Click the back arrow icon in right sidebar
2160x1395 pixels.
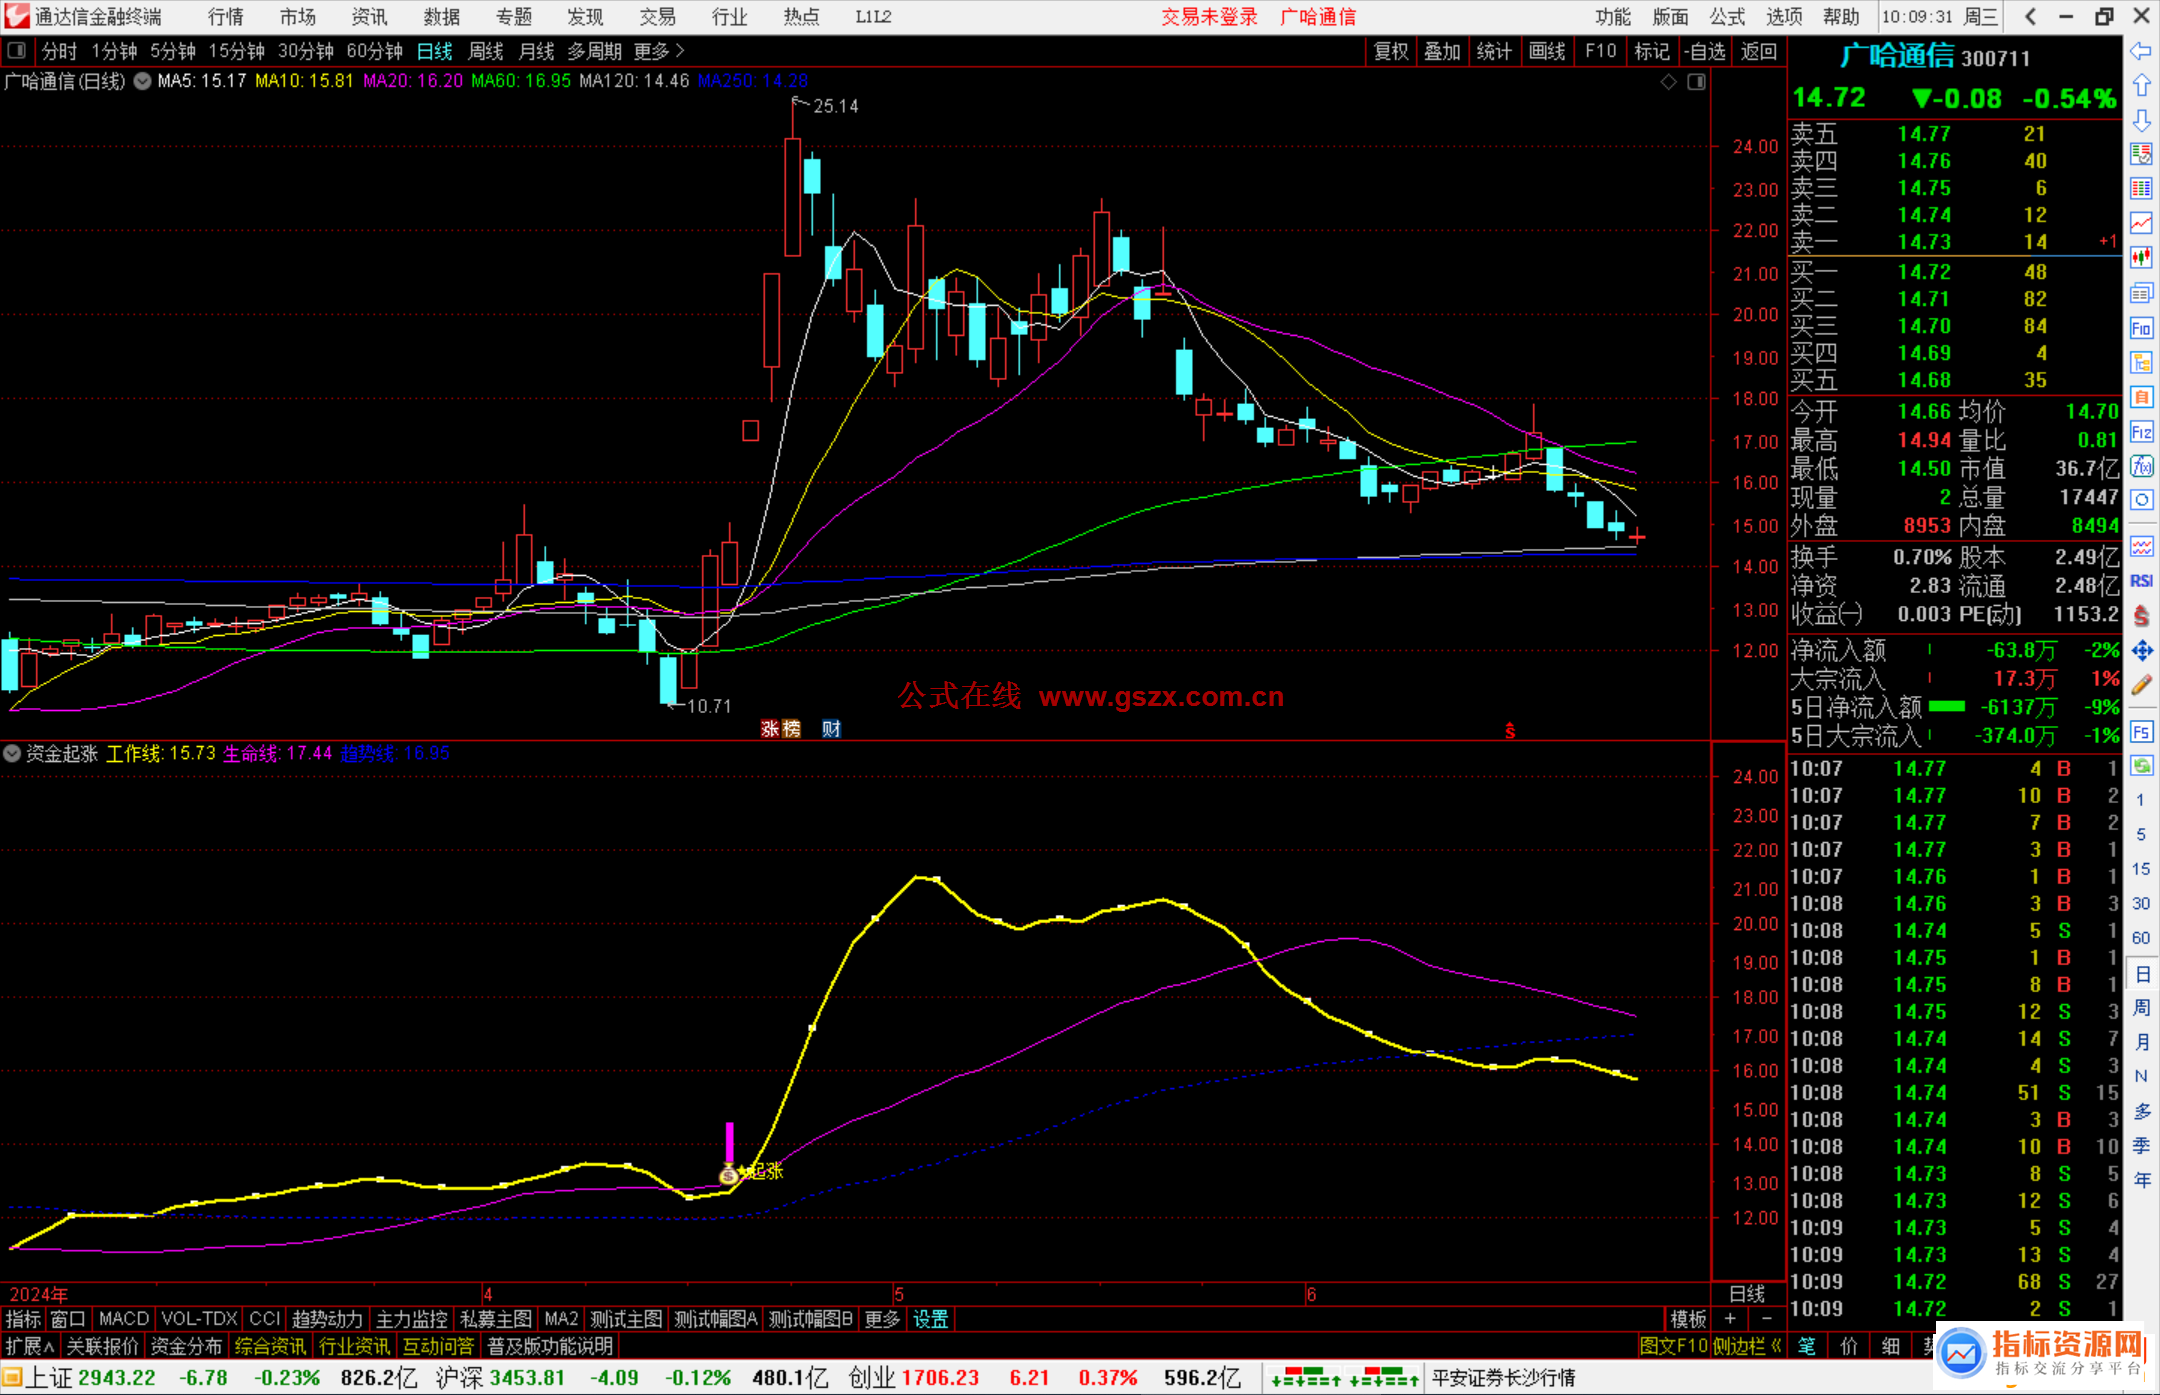[2141, 51]
